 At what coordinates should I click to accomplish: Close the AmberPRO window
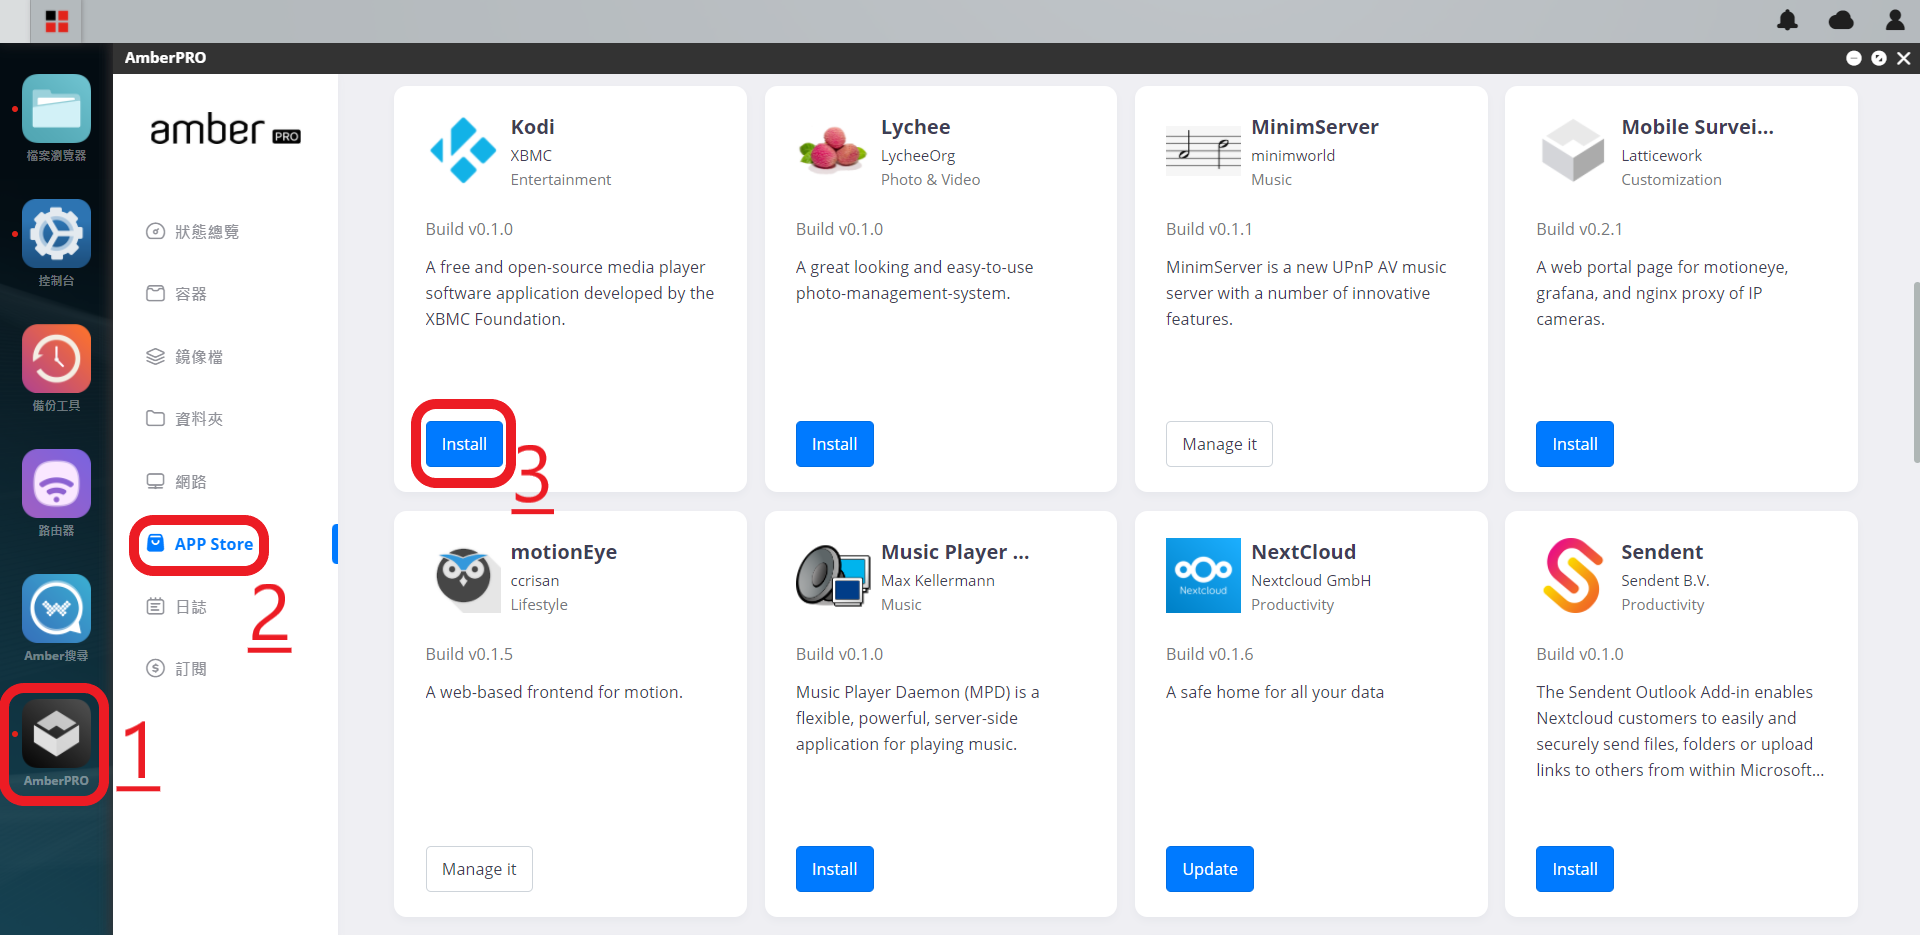coord(1904,58)
